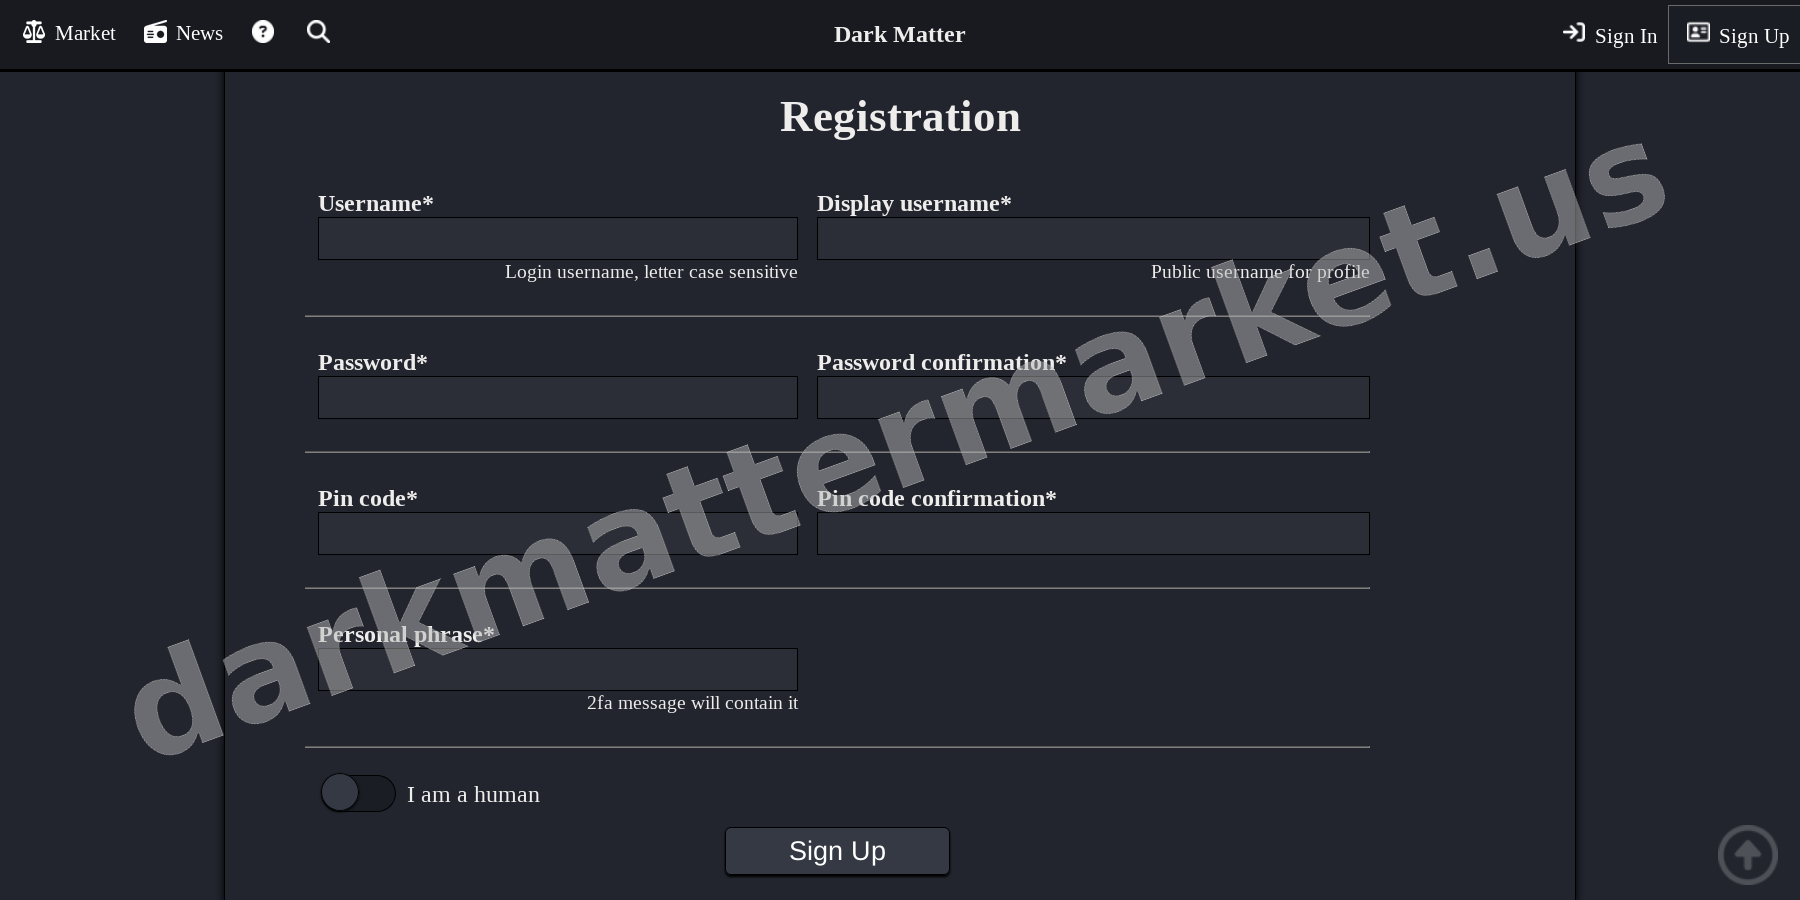Click the Personal phrase input field
This screenshot has height=900, width=1800.
coord(557,669)
